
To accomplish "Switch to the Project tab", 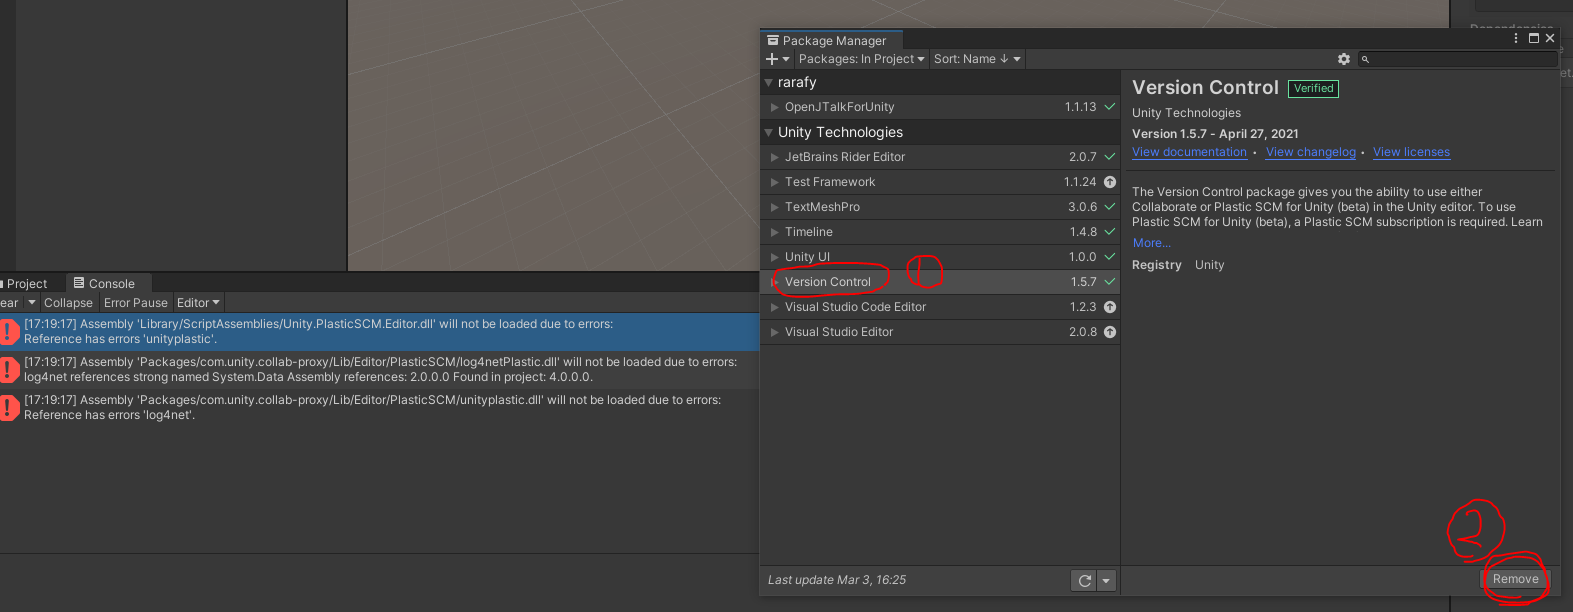I will pos(27,284).
